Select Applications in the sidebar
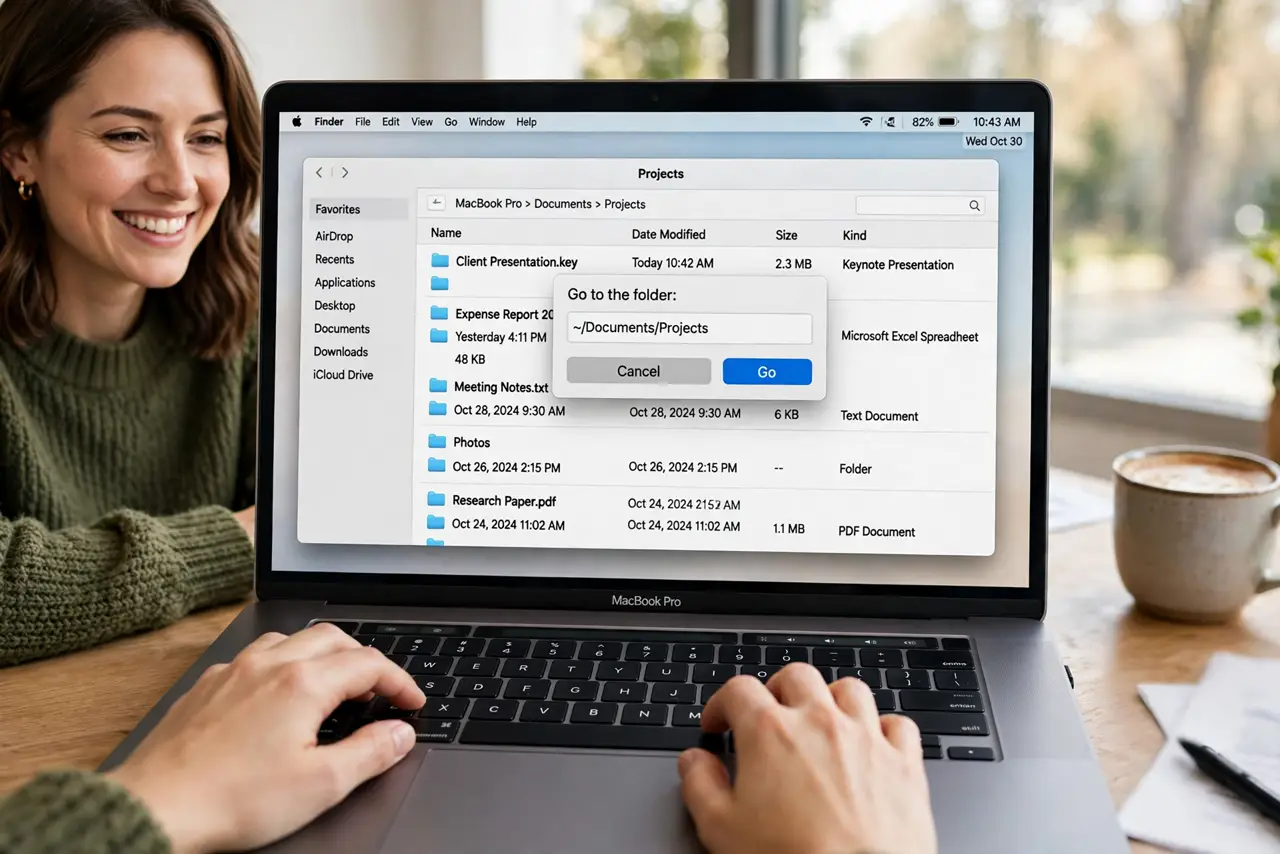 pyautogui.click(x=345, y=283)
